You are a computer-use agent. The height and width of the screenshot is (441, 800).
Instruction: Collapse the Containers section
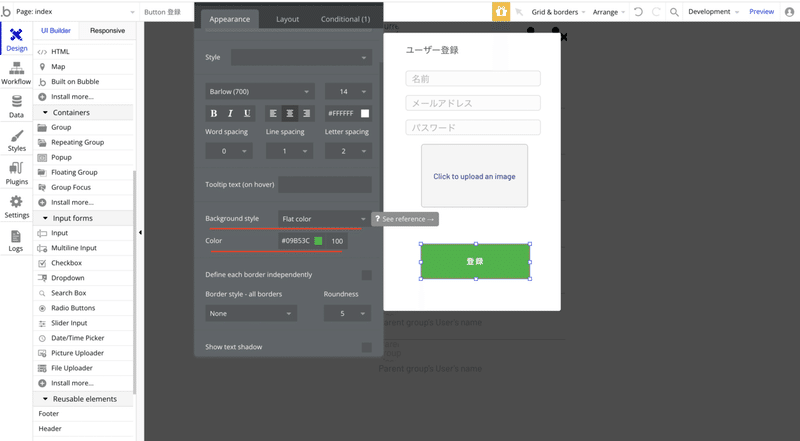[45, 112]
